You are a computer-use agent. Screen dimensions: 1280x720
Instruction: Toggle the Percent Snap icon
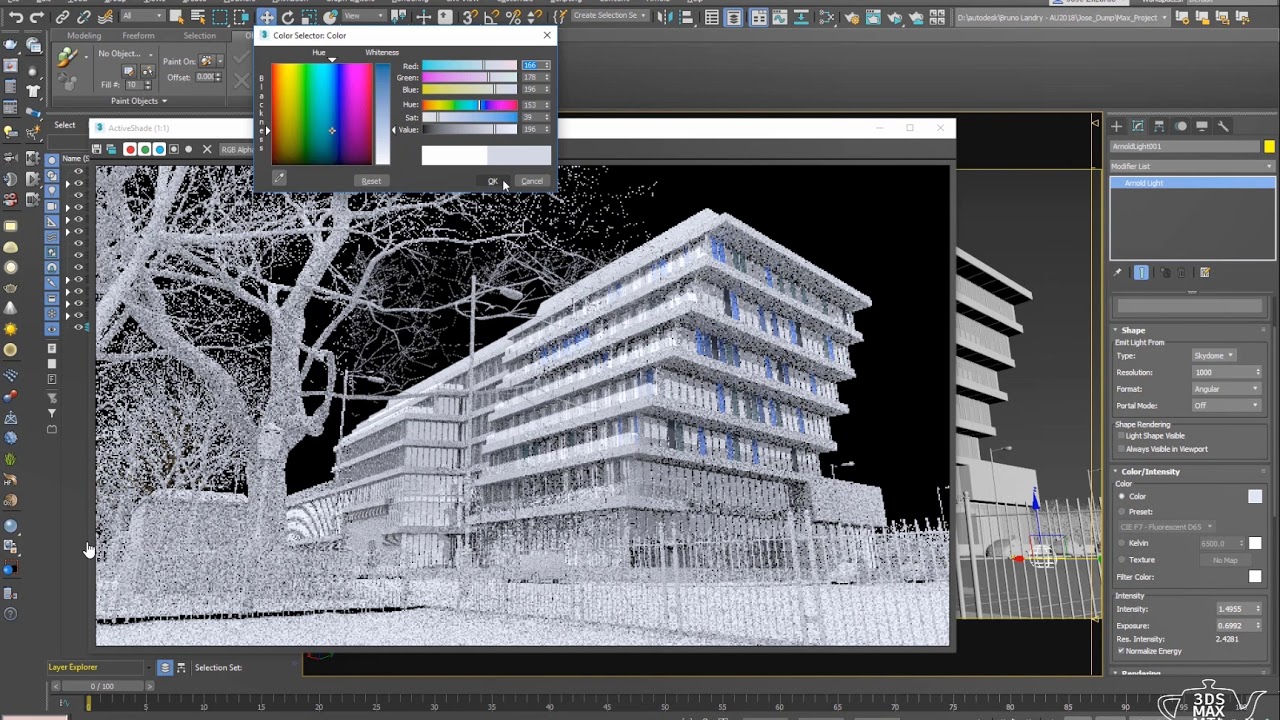[x=513, y=17]
